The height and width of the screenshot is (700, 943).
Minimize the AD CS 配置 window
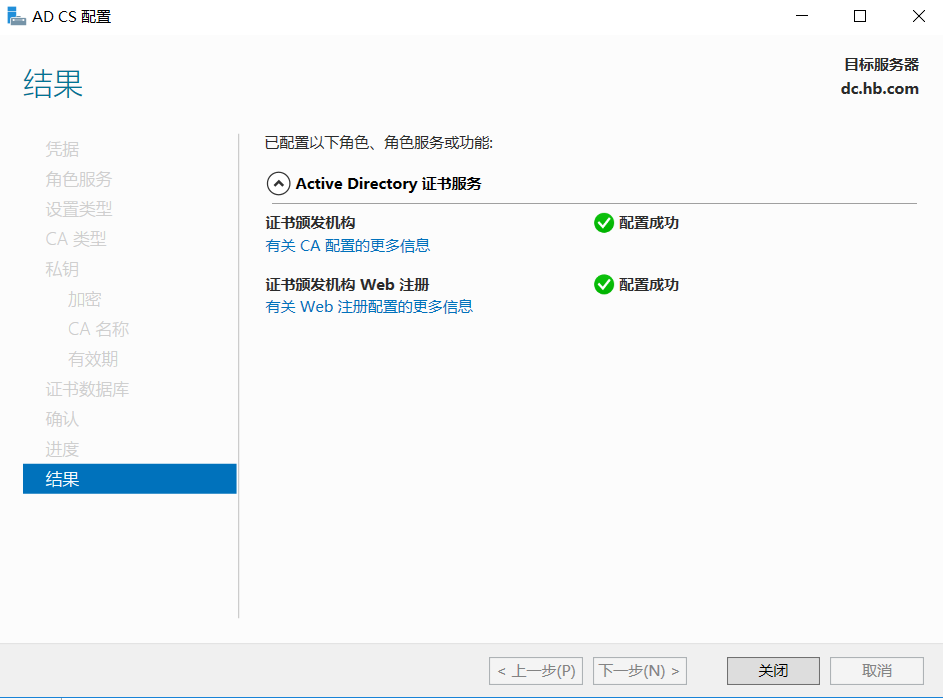[x=802, y=16]
